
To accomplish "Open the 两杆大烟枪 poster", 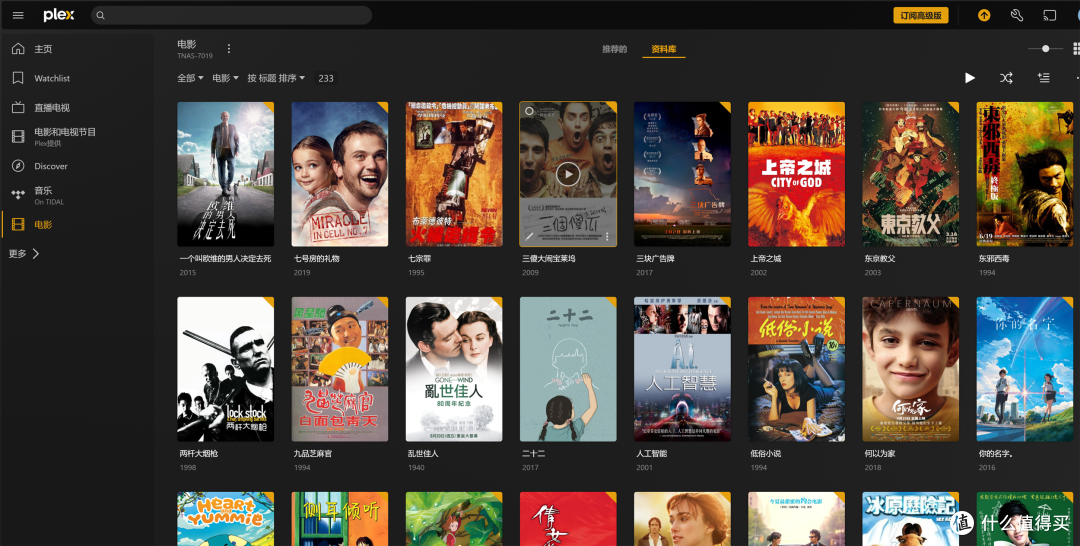I will tap(225, 369).
